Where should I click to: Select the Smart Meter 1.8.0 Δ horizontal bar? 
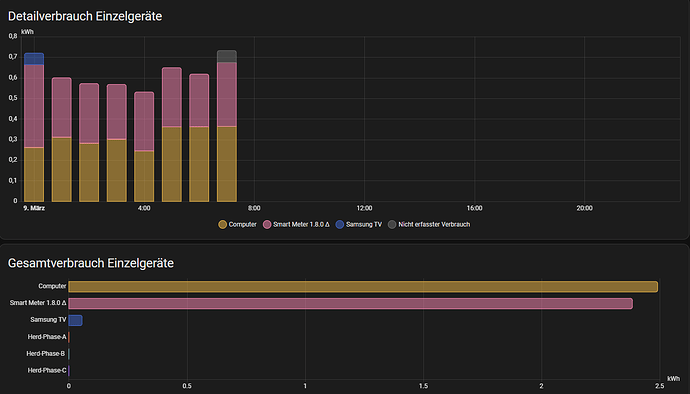click(350, 303)
